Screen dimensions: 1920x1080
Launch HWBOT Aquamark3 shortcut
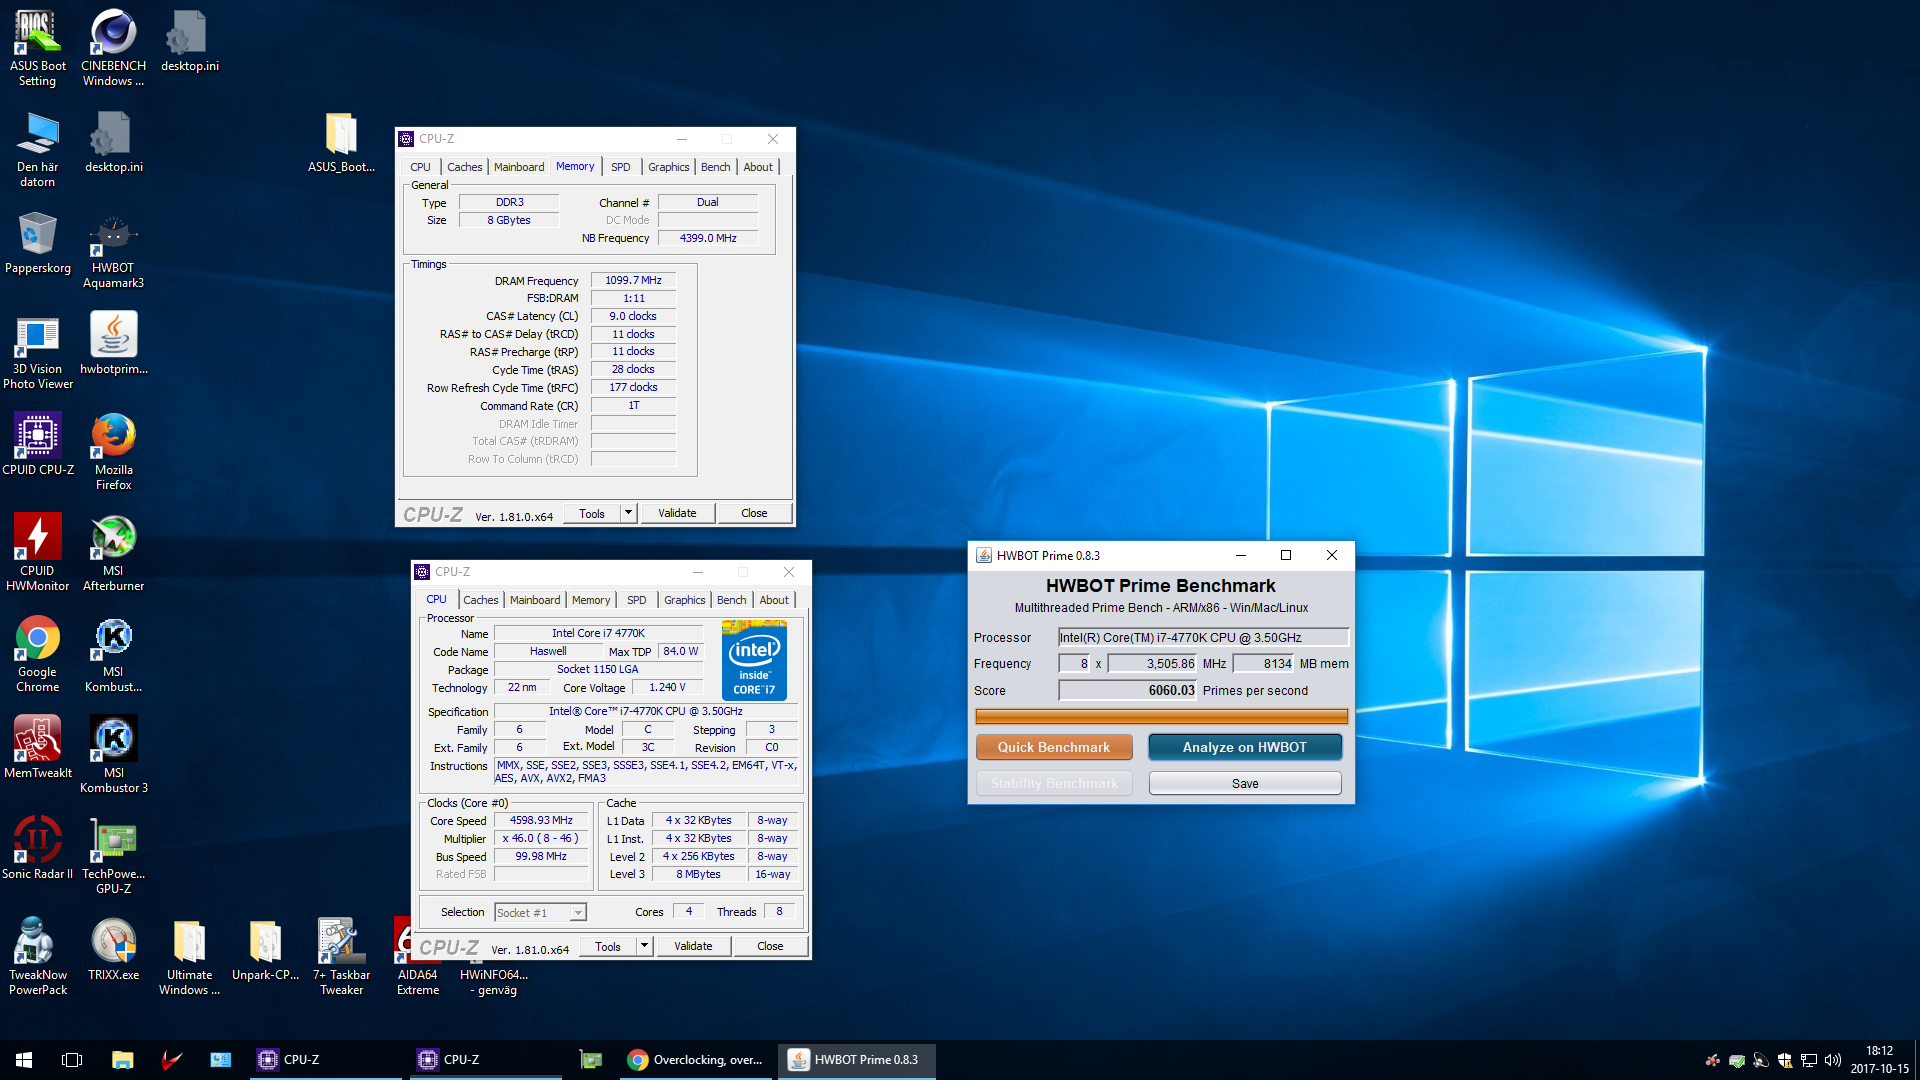tap(113, 250)
